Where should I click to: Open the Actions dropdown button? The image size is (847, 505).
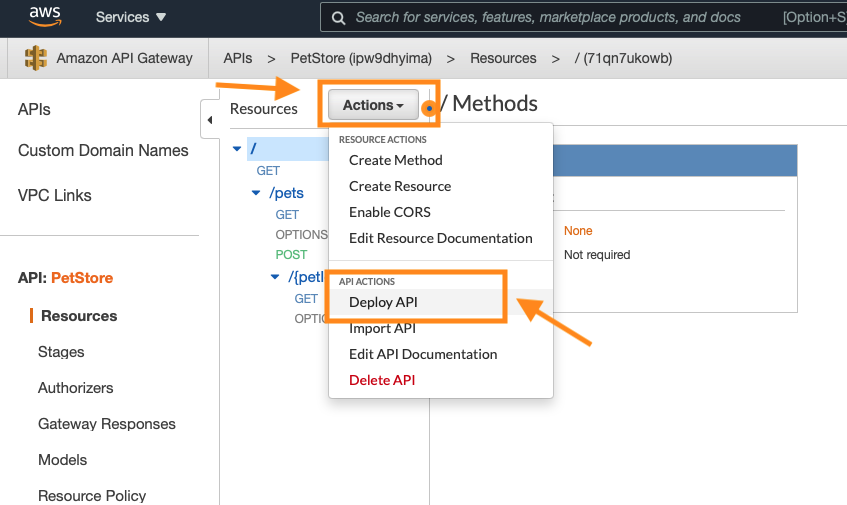[373, 105]
